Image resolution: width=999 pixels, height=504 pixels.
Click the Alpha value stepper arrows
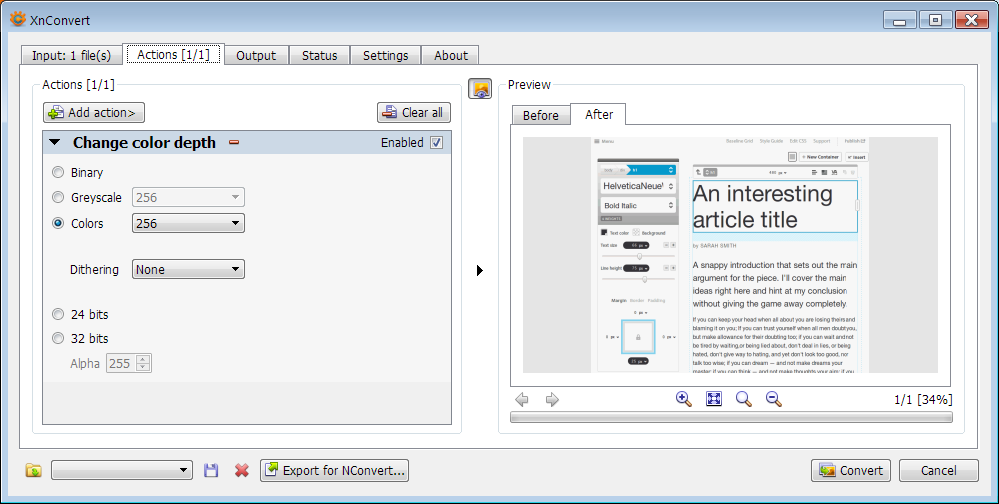click(x=143, y=363)
